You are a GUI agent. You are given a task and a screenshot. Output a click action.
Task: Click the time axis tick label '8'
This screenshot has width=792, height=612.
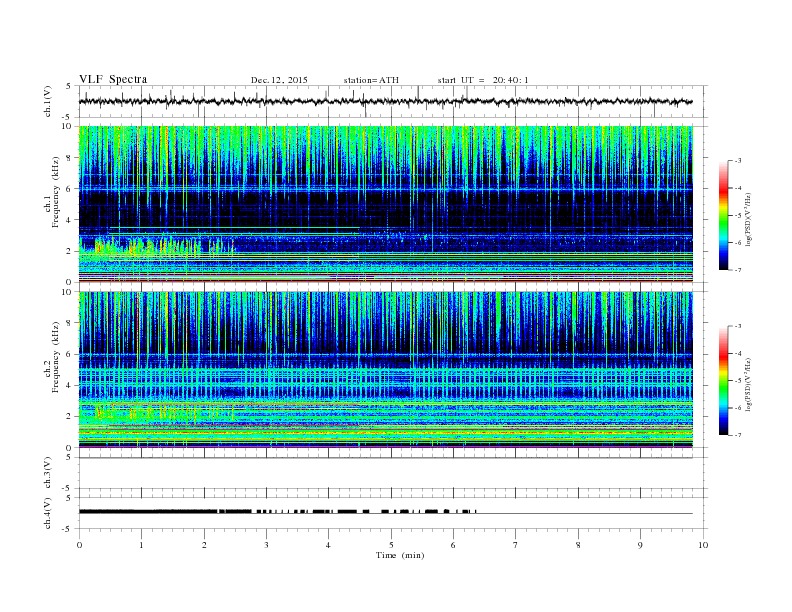[x=578, y=545]
